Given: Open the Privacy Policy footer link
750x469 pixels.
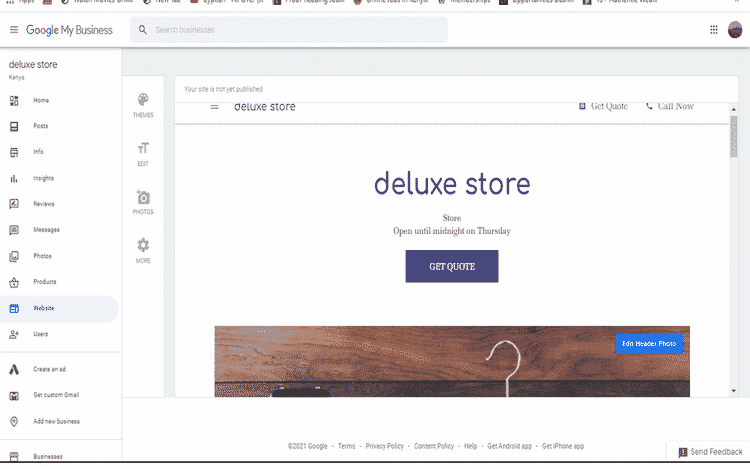Looking at the screenshot, I should (x=385, y=446).
